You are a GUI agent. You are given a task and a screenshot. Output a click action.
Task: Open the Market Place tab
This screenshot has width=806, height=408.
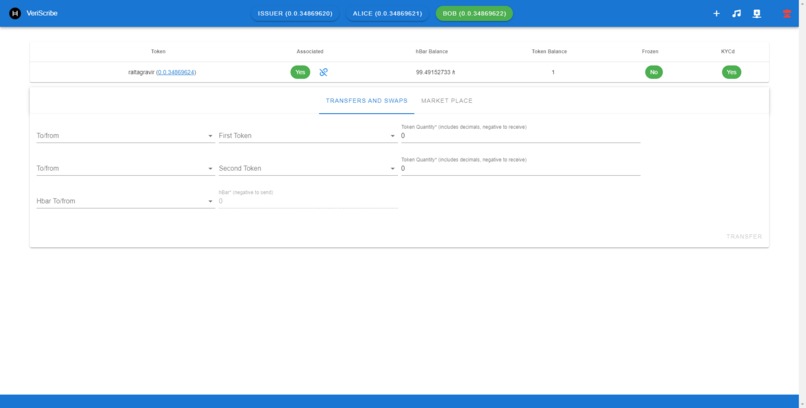pos(447,101)
